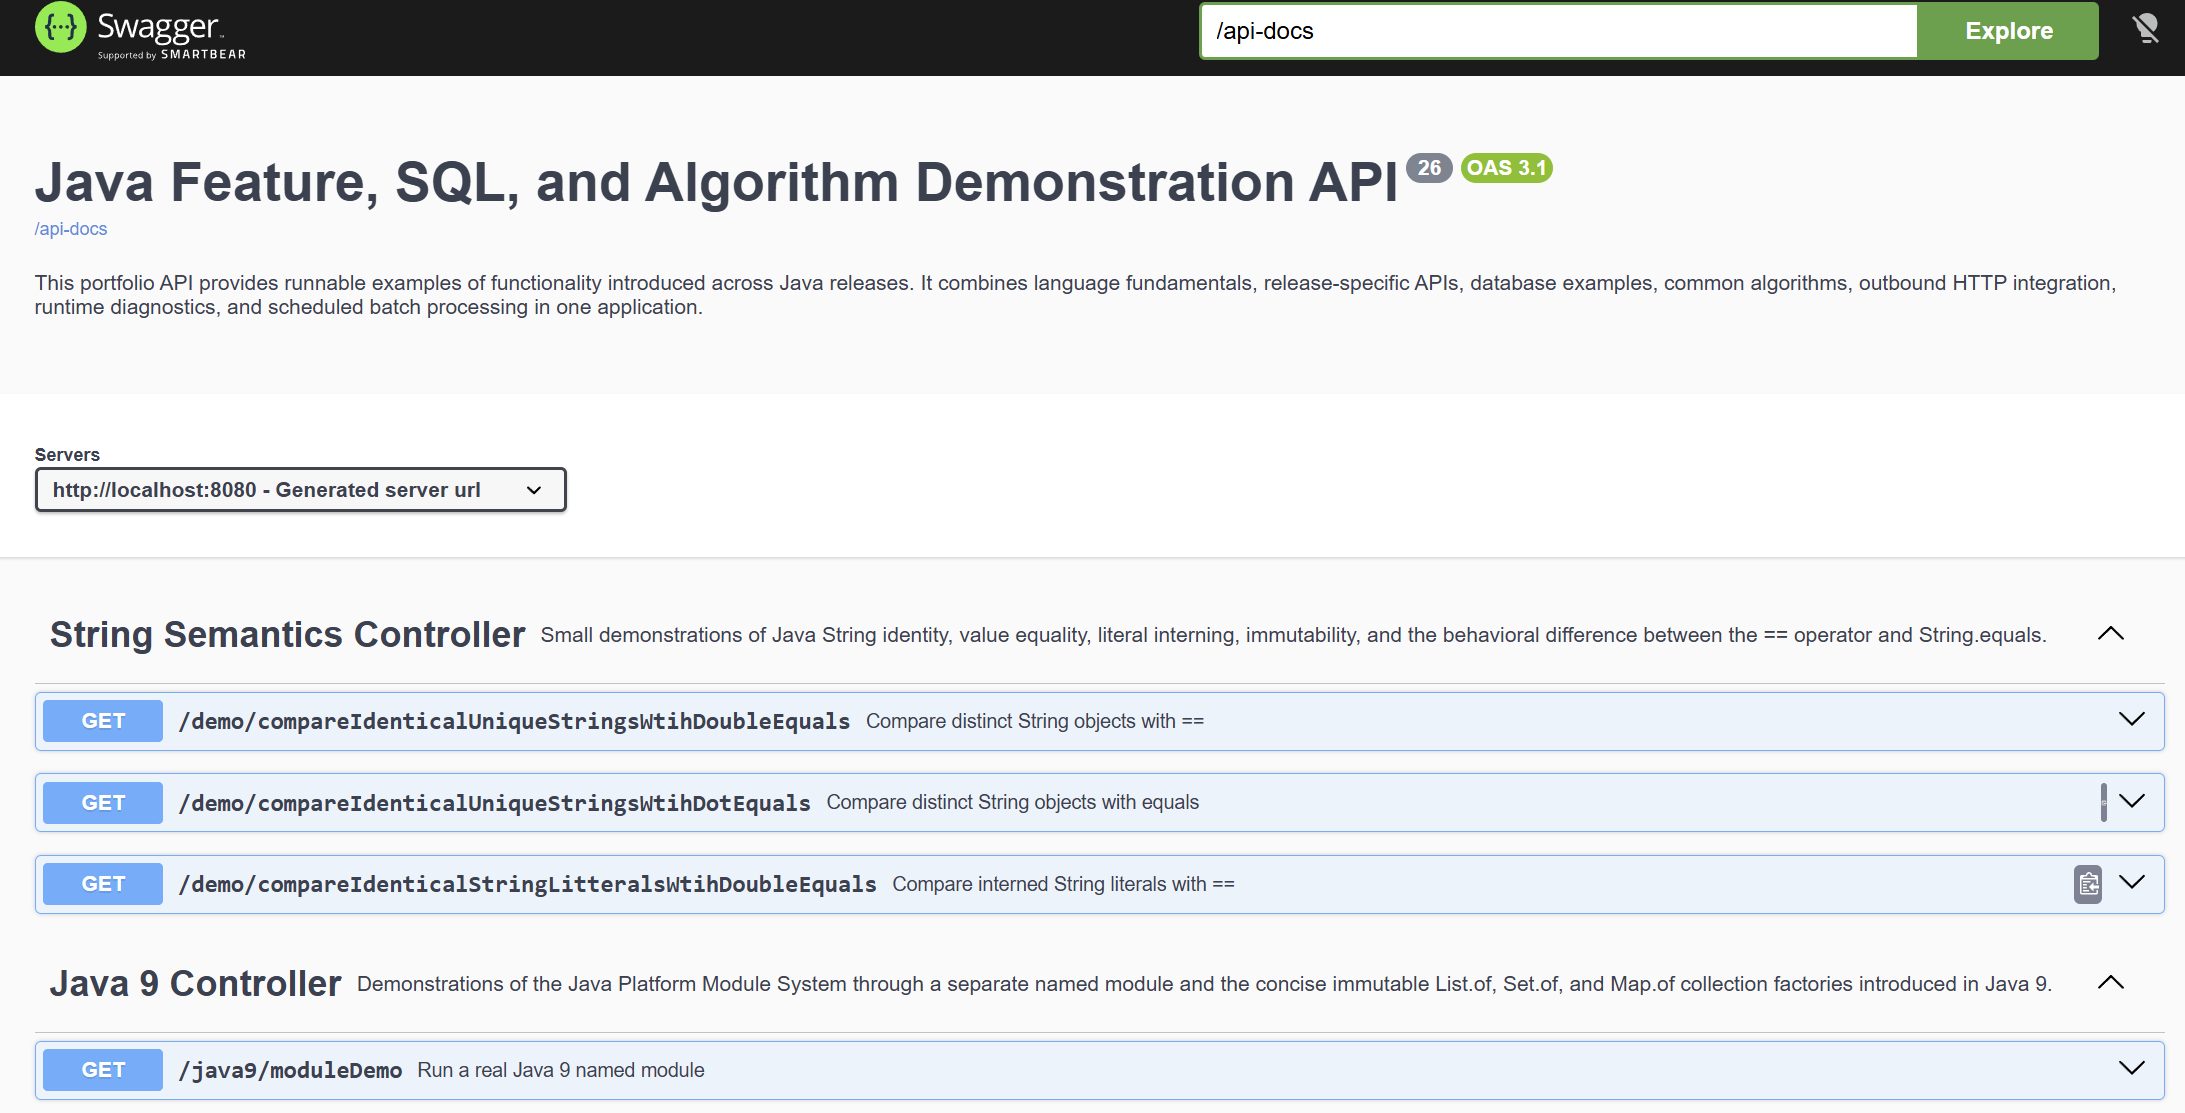Click the OAS 3.1 badge

(x=1507, y=168)
